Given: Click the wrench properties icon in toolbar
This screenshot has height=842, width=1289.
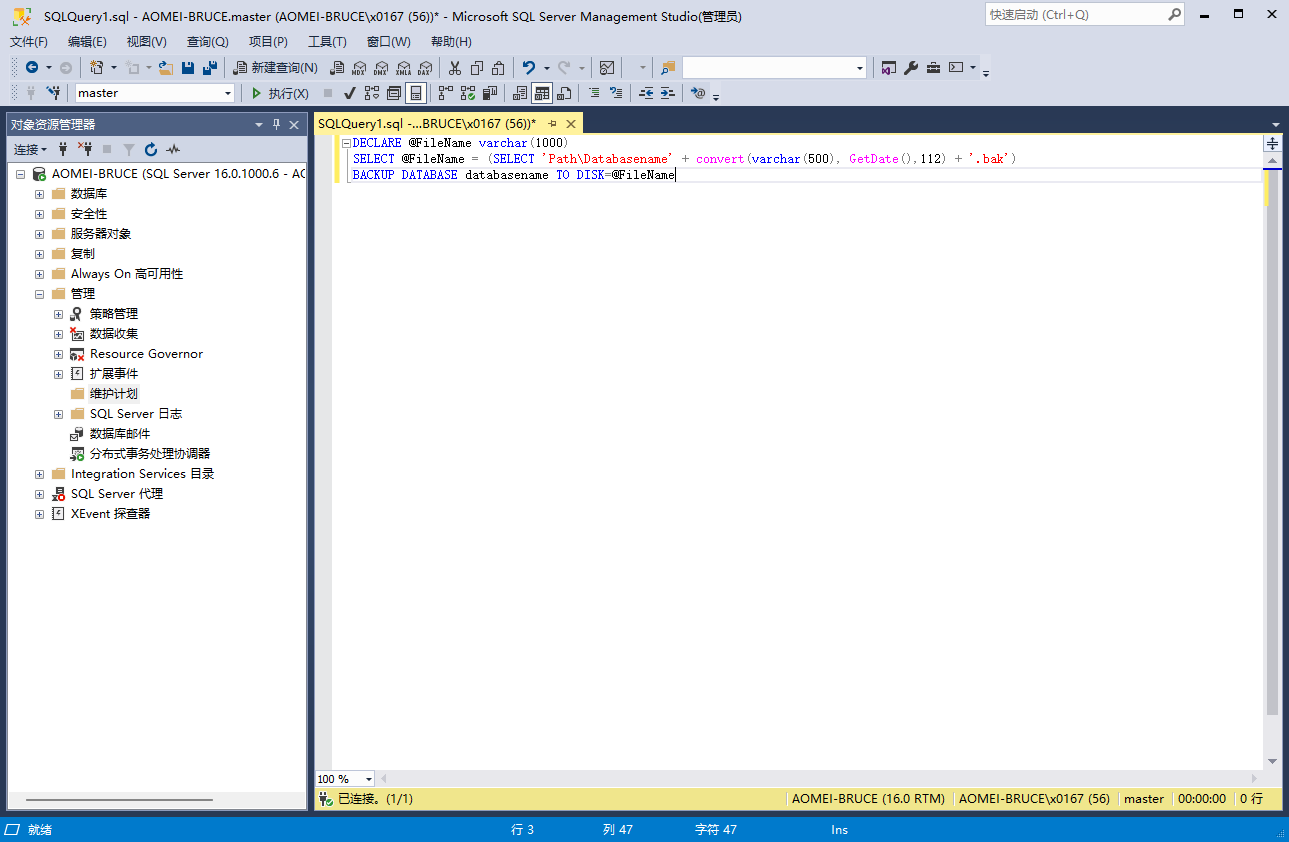Looking at the screenshot, I should coord(910,68).
